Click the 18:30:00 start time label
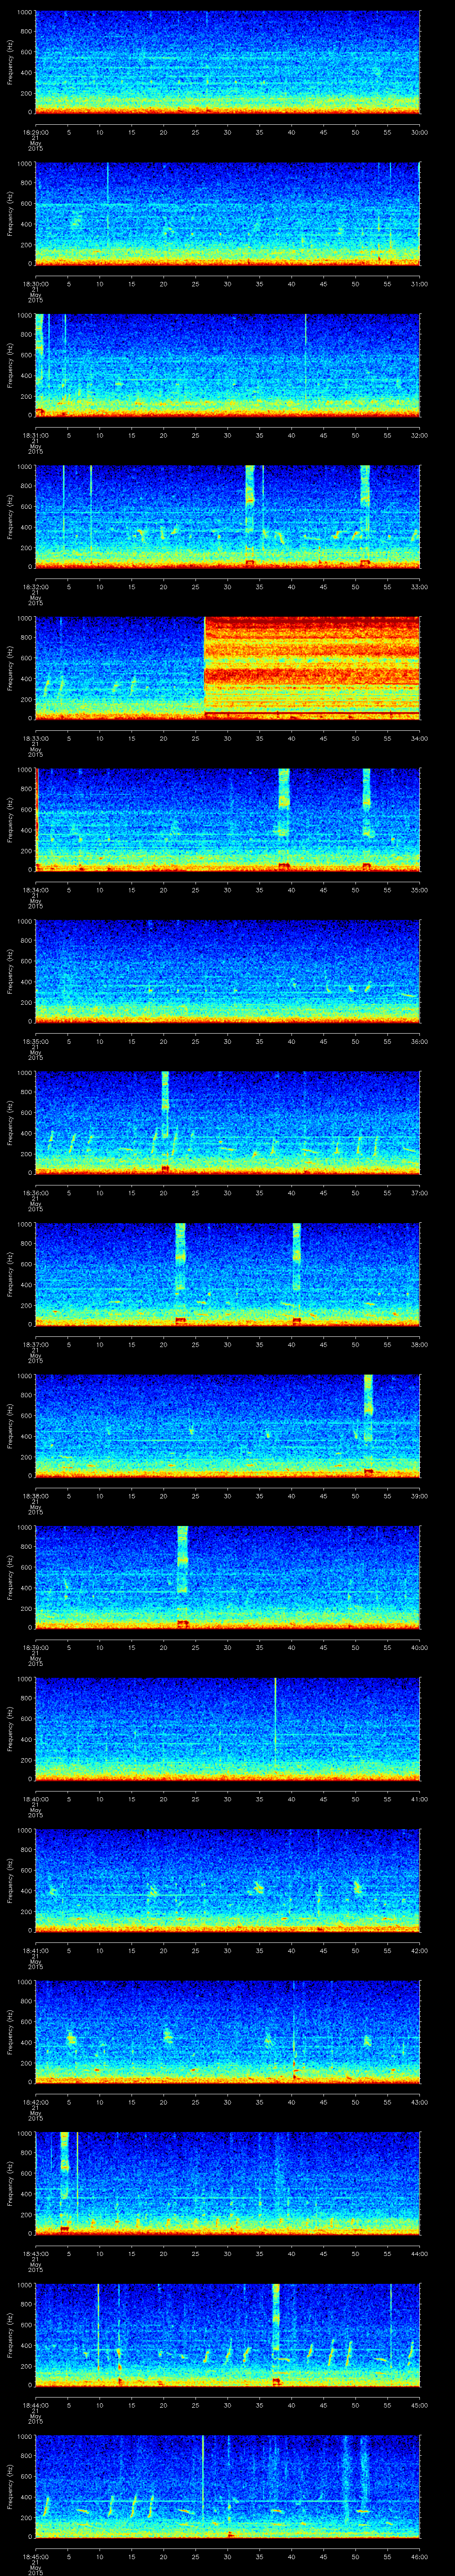 (35, 284)
